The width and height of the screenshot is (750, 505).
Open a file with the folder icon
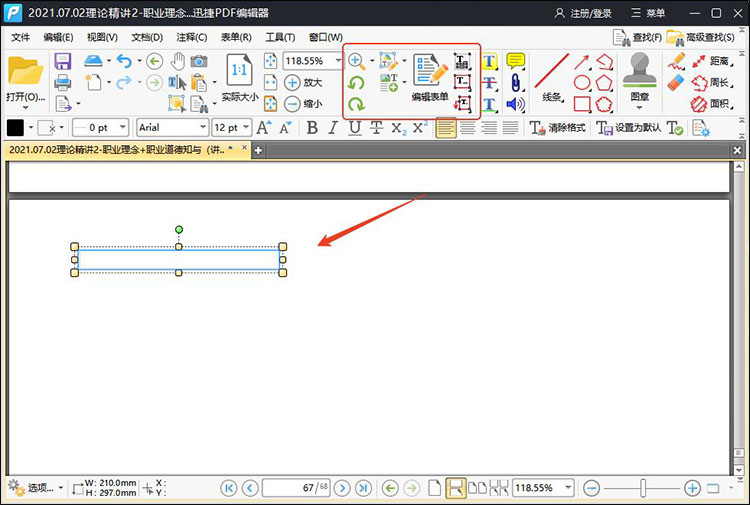25,72
